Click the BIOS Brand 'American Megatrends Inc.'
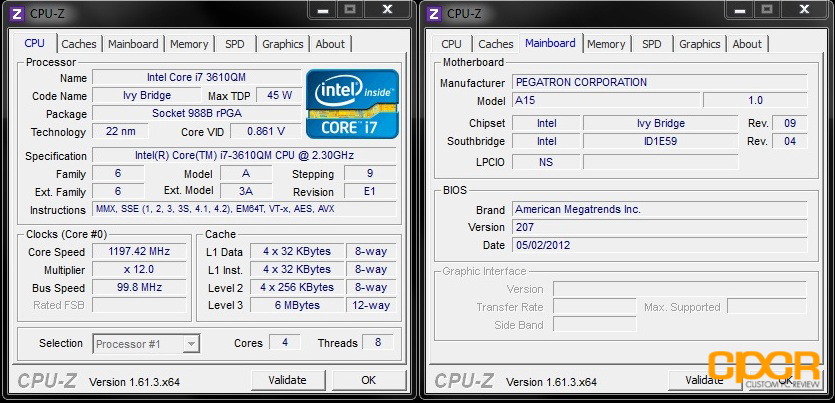The height and width of the screenshot is (403, 835). pos(660,209)
